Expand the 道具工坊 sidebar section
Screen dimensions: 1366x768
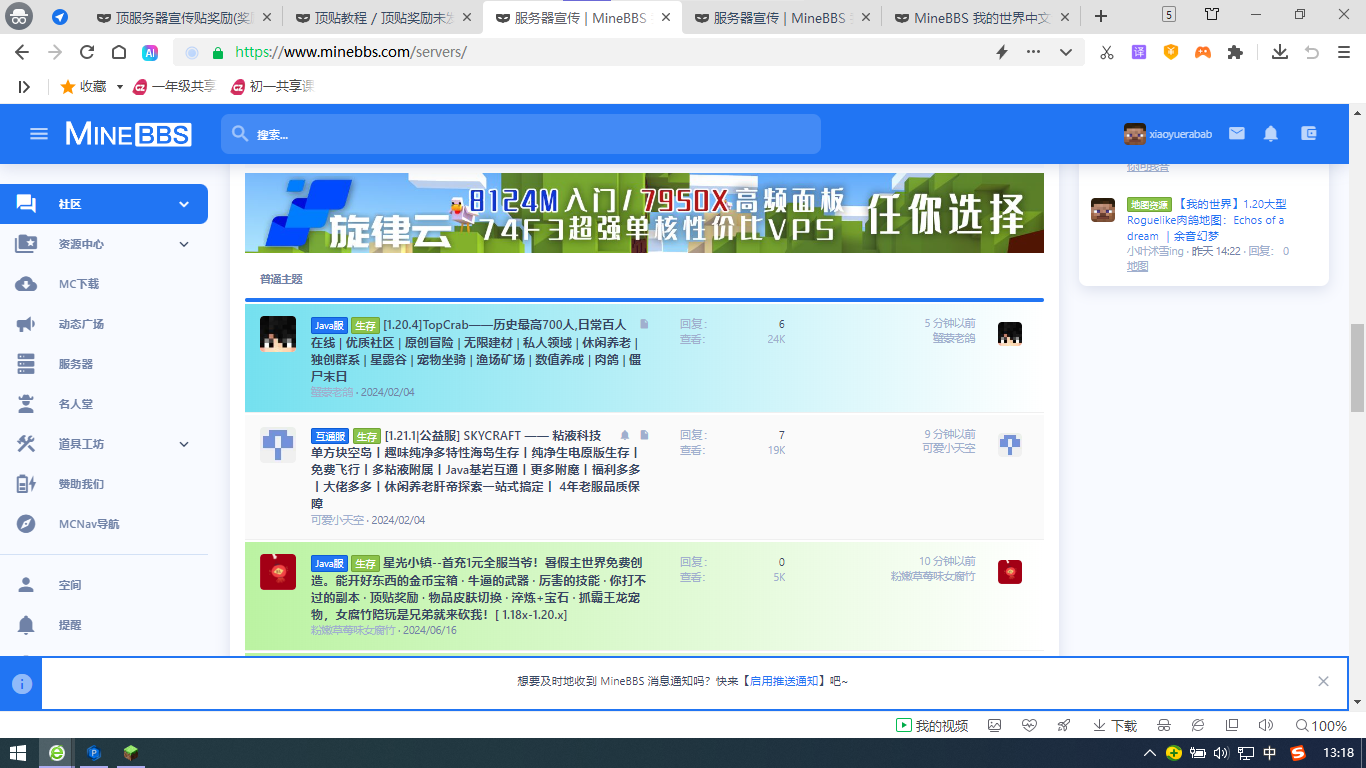click(184, 444)
